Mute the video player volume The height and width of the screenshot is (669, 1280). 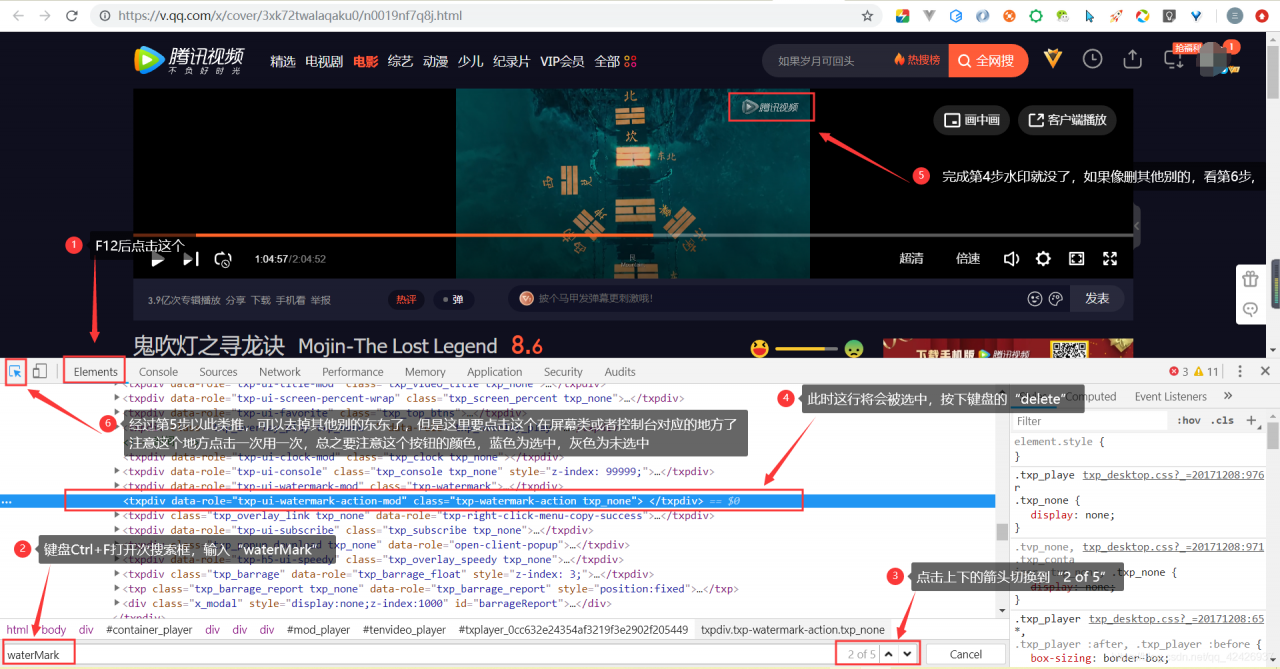1011,259
